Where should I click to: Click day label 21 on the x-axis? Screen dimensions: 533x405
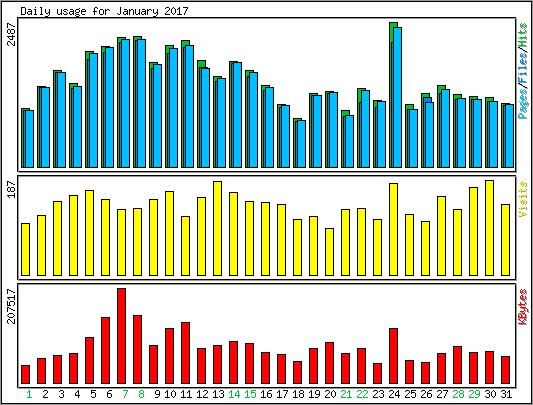[x=346, y=394]
